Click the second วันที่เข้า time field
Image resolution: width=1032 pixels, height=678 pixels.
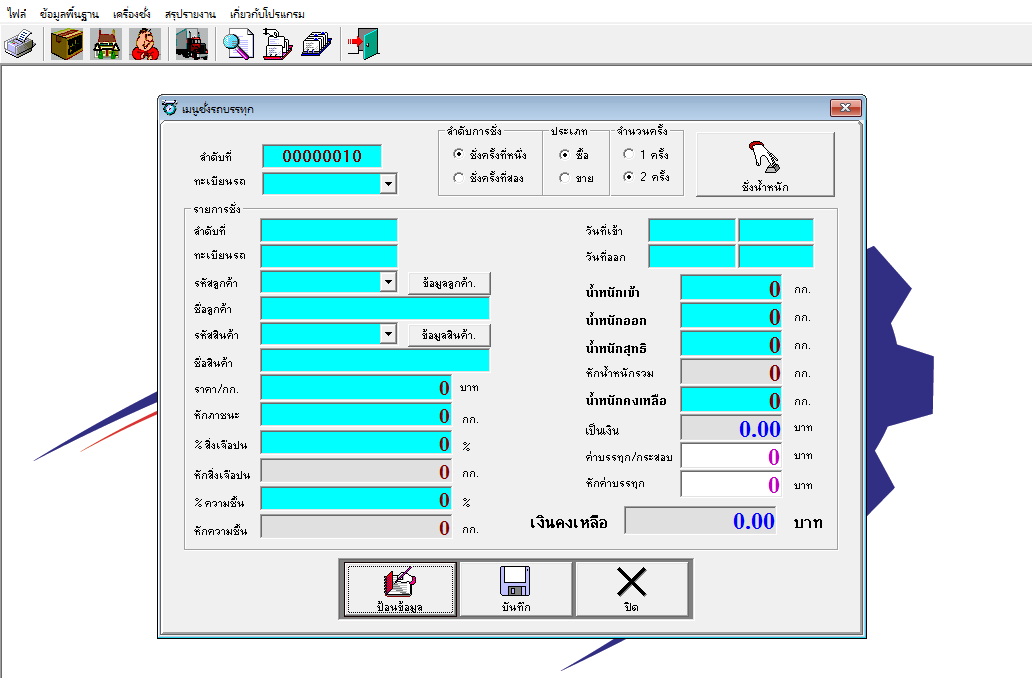(776, 230)
